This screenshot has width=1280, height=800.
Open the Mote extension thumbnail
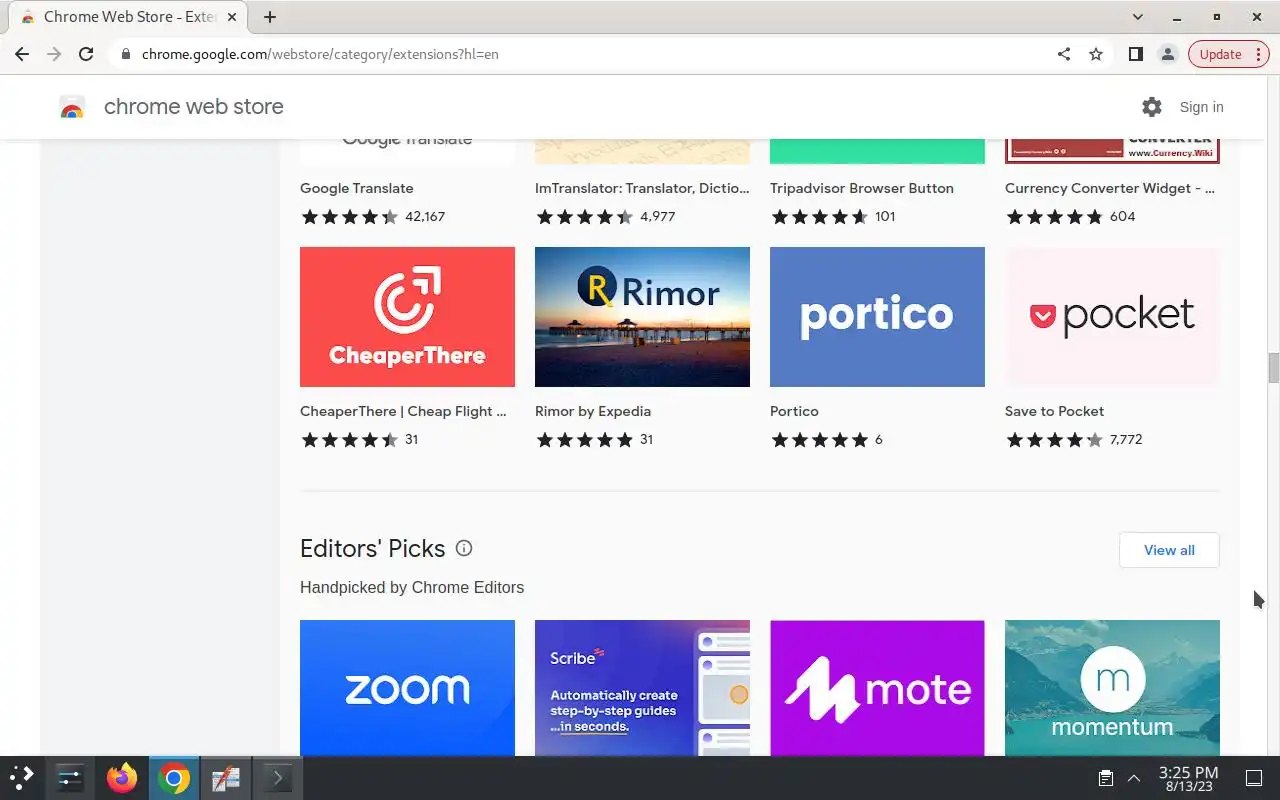click(877, 688)
